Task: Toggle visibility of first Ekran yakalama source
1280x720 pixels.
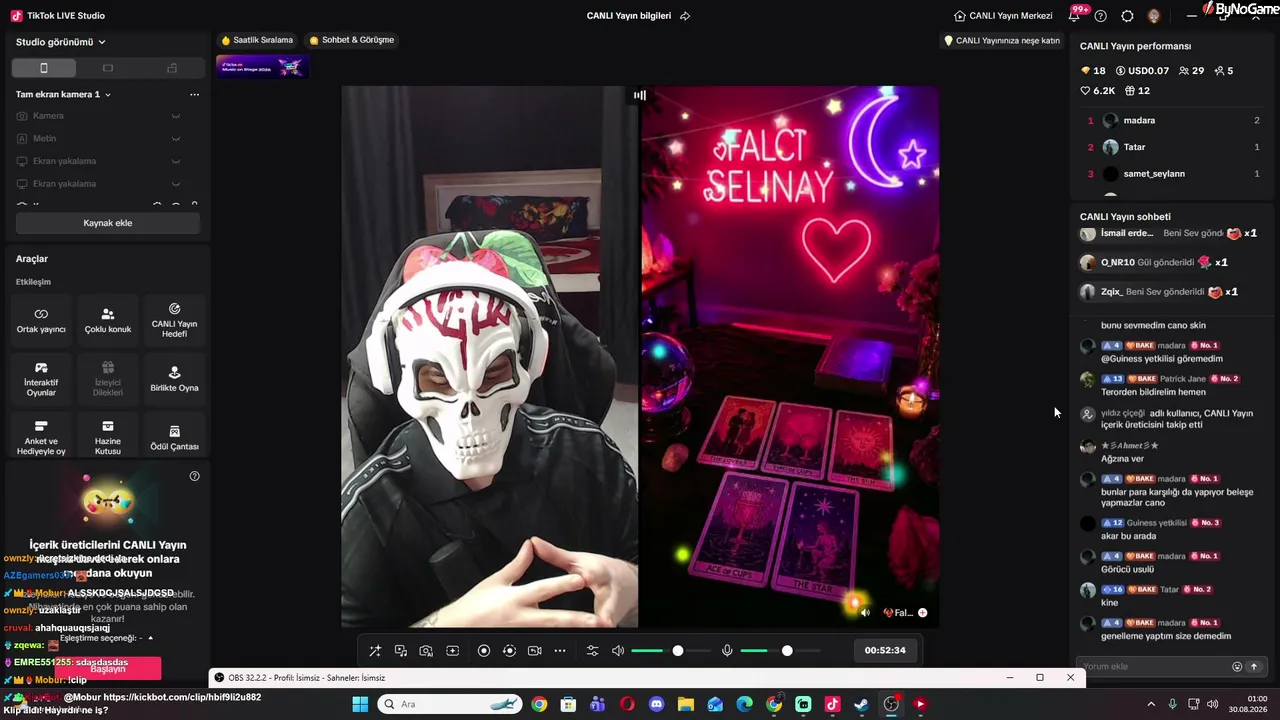Action: click(x=176, y=161)
